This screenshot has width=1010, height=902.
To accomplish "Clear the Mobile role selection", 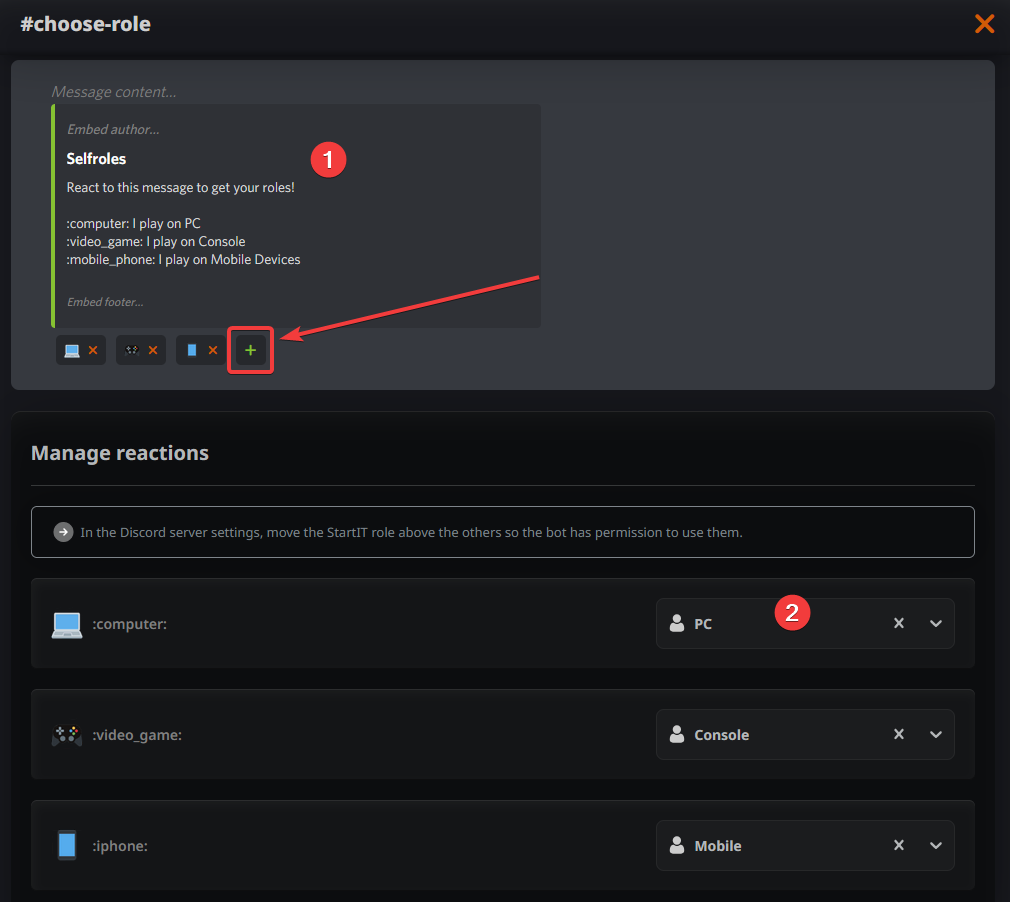I will [898, 846].
